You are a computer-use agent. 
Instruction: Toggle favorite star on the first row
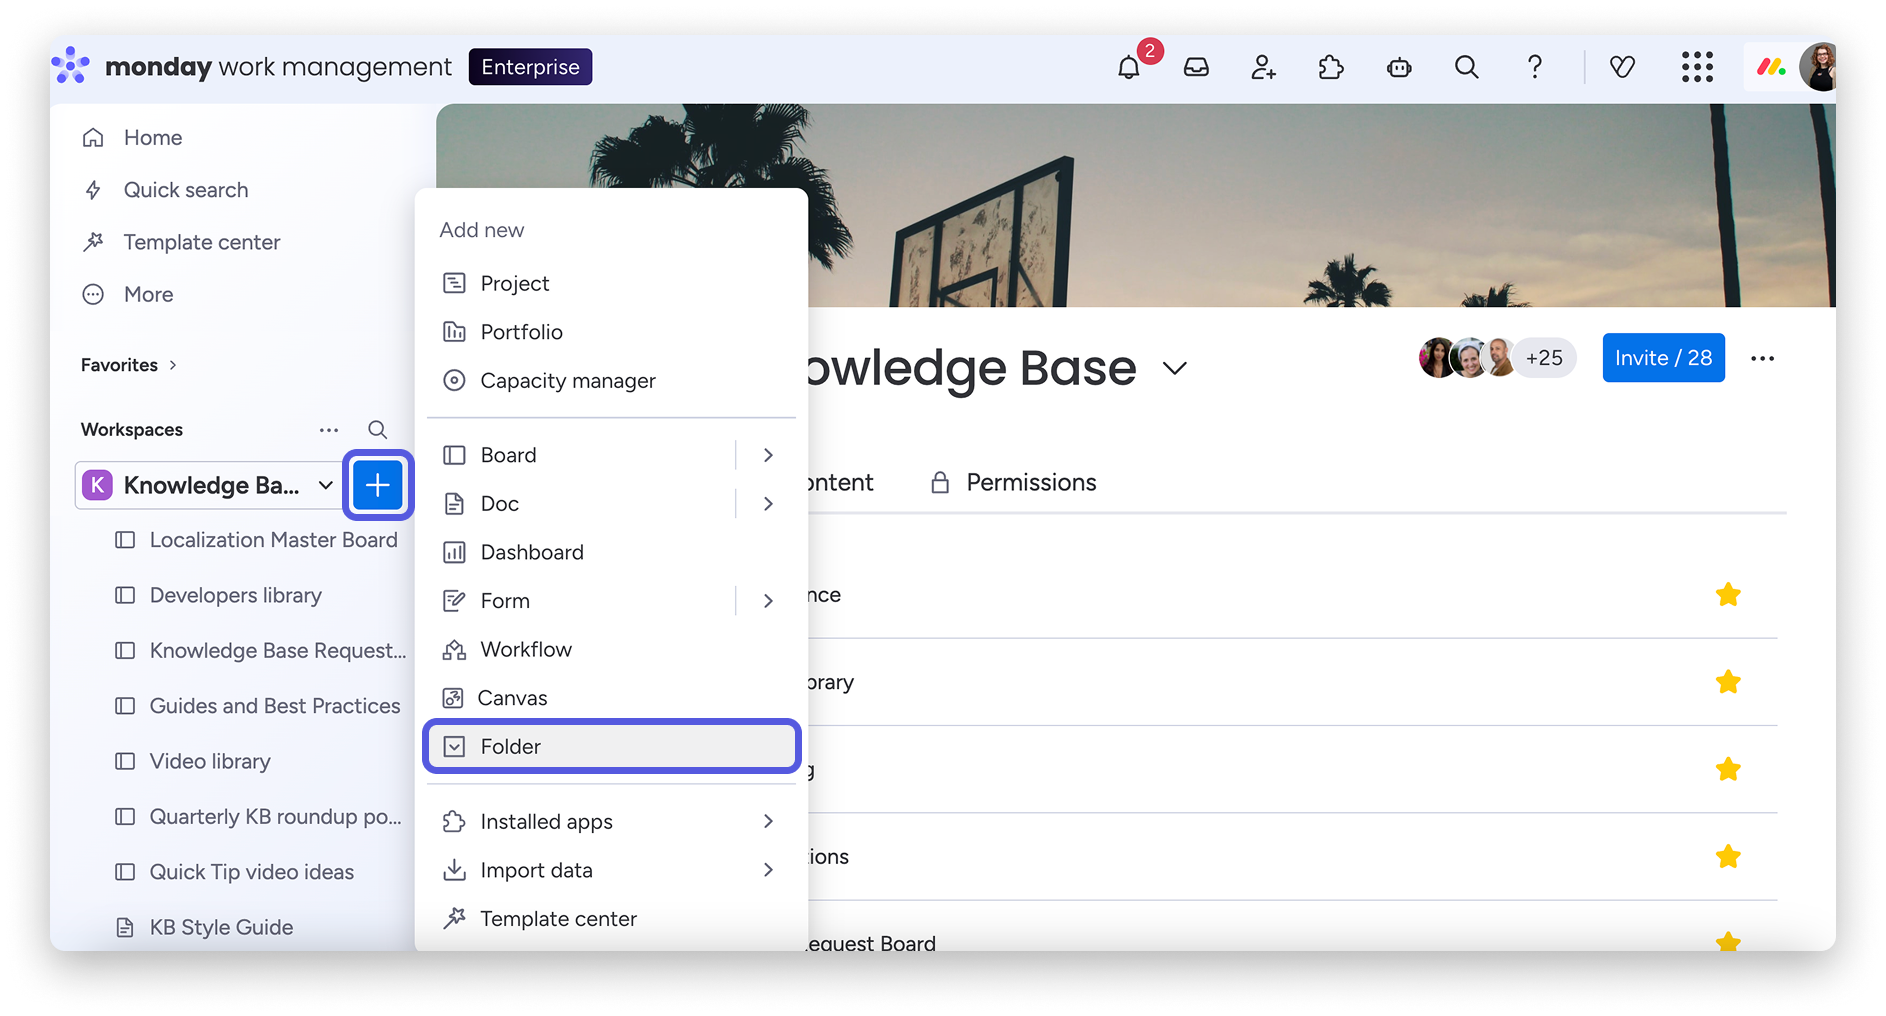point(1728,595)
